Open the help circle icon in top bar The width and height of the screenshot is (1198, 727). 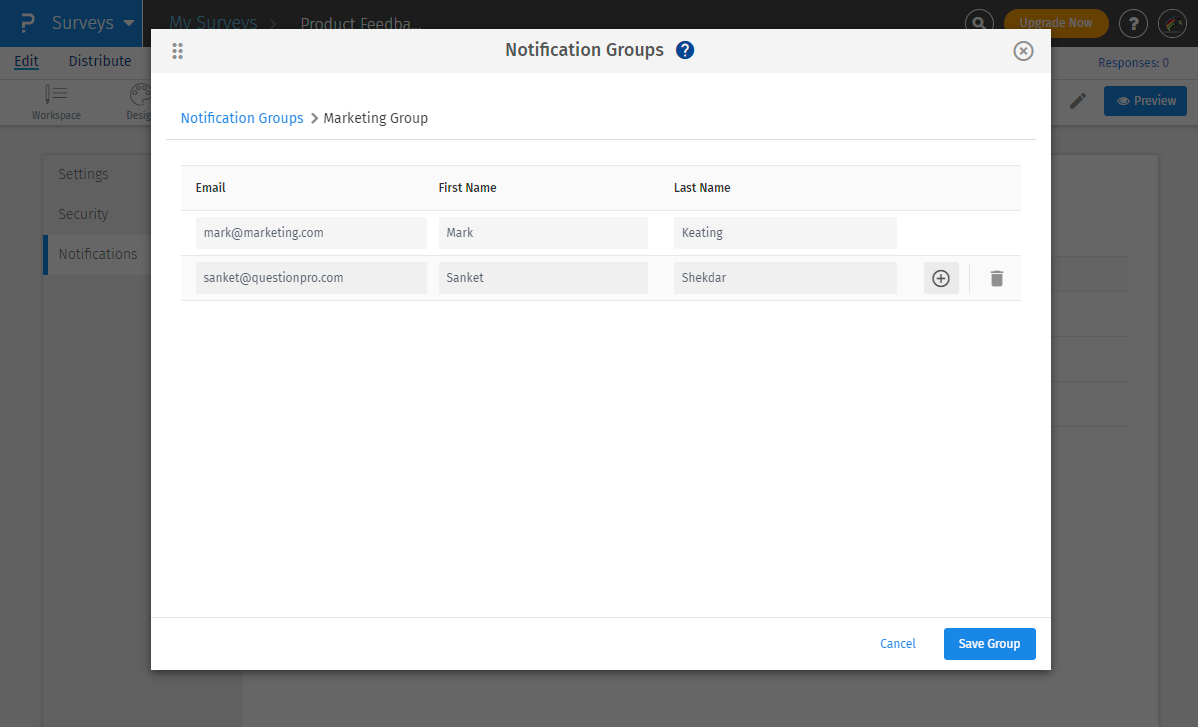click(1133, 22)
